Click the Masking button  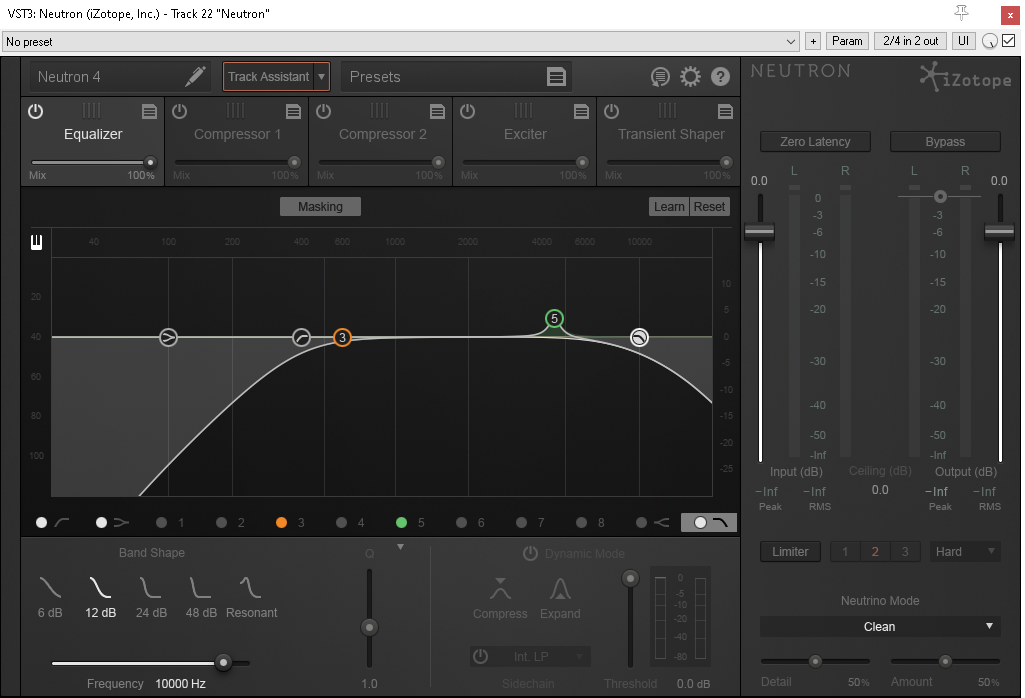pos(320,206)
